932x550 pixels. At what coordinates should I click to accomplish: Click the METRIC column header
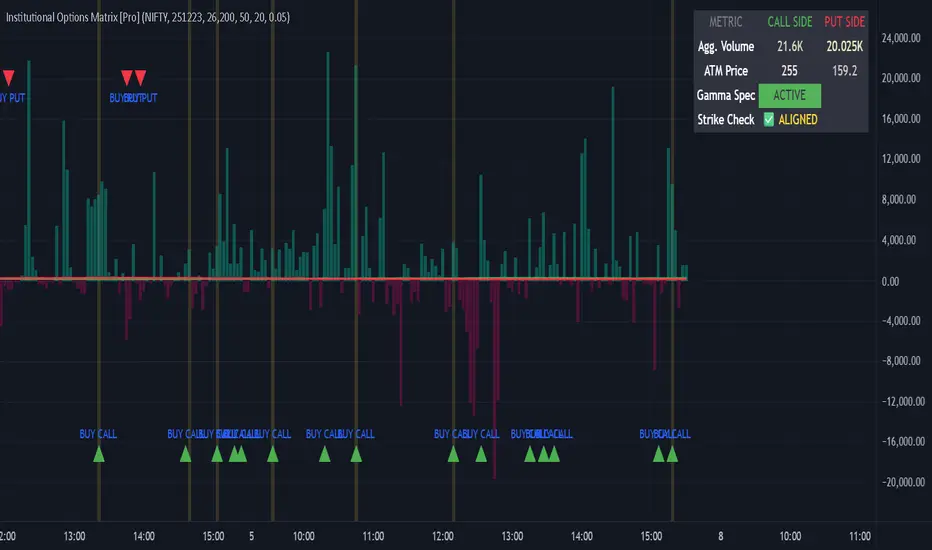(726, 22)
